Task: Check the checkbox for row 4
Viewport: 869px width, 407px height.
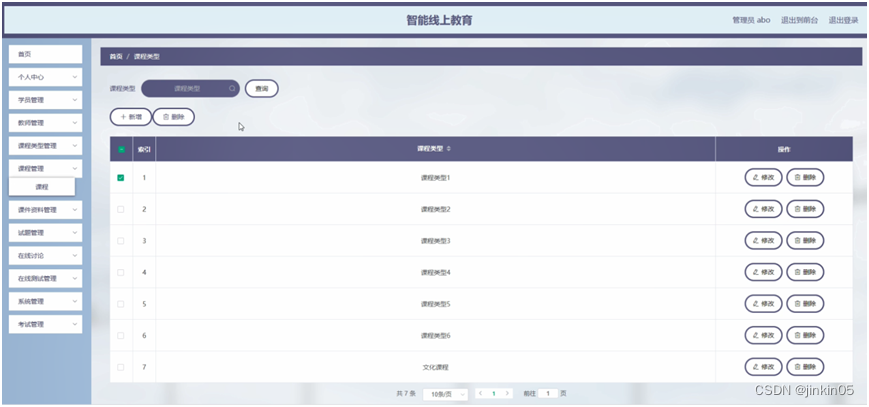Action: pyautogui.click(x=121, y=272)
